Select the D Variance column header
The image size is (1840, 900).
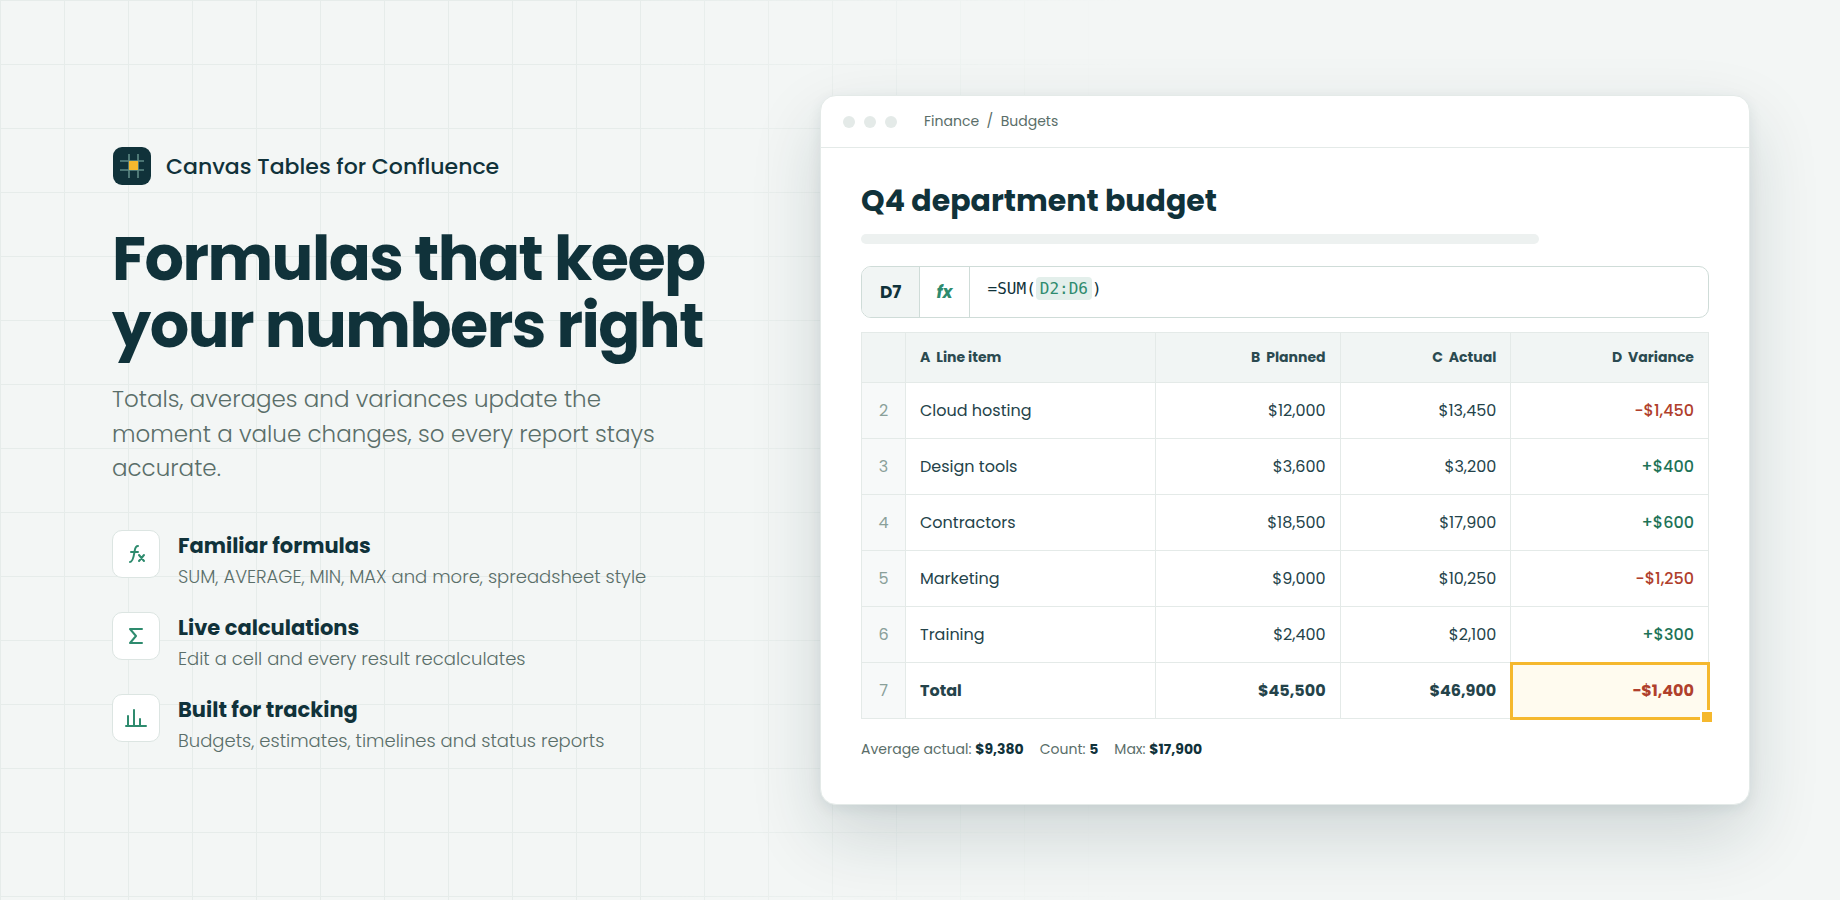pyautogui.click(x=1610, y=357)
